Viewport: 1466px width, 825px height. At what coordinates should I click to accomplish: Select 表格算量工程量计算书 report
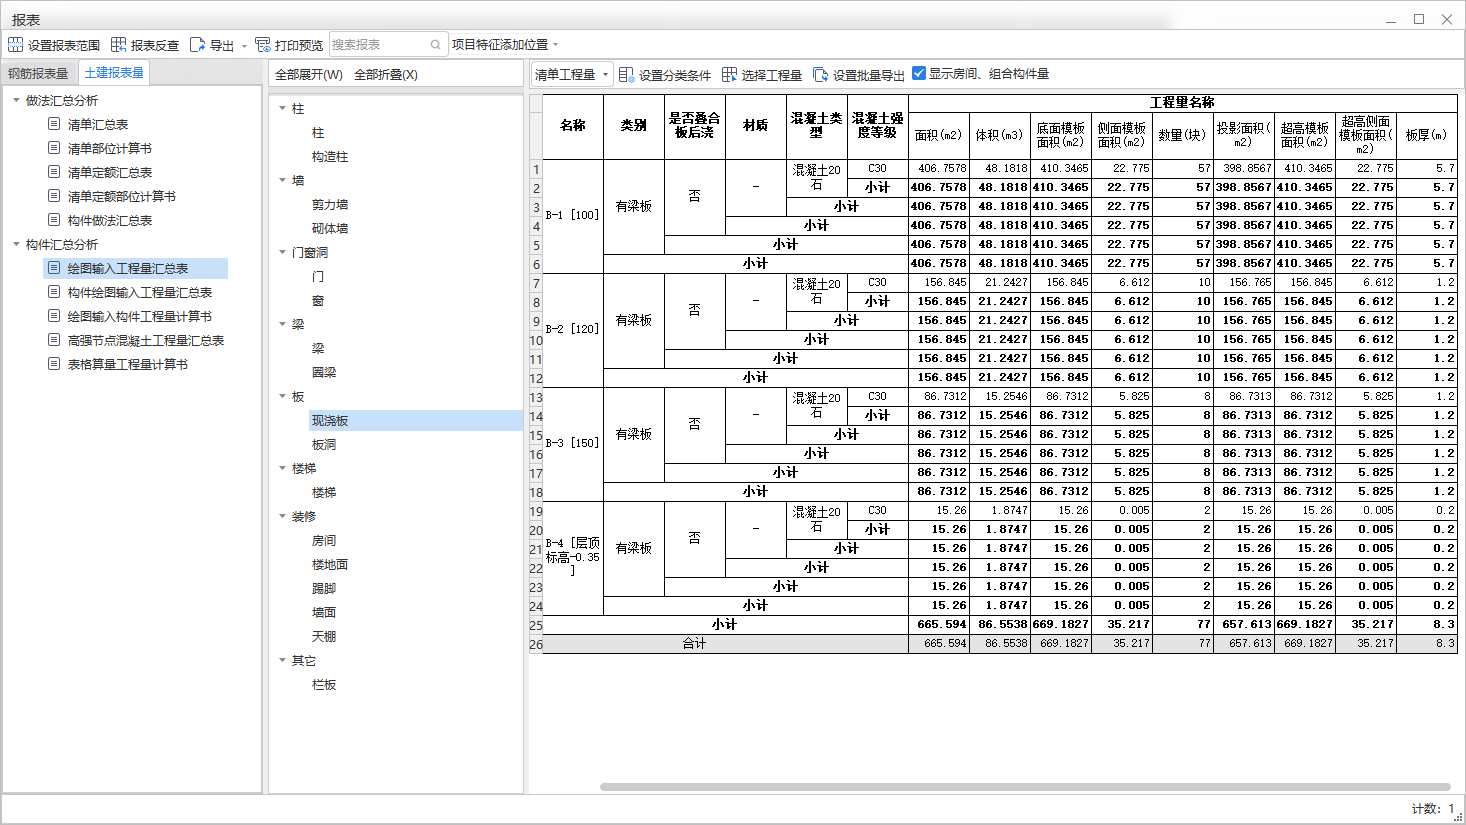(x=128, y=364)
